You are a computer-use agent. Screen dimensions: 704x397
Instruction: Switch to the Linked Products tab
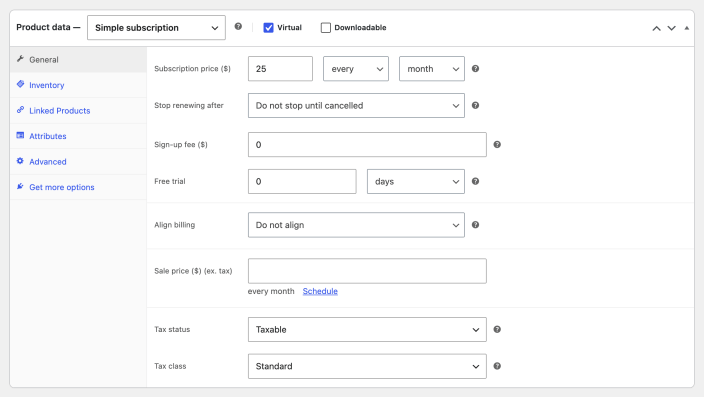click(x=78, y=110)
